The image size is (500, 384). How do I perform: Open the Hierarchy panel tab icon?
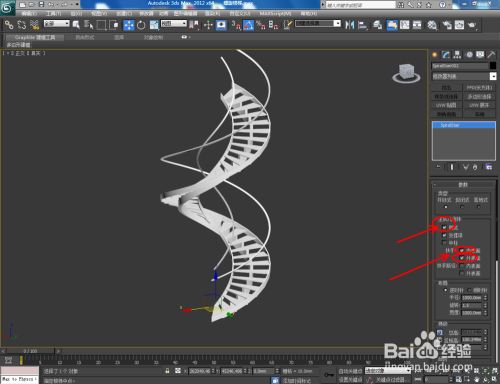(457, 55)
